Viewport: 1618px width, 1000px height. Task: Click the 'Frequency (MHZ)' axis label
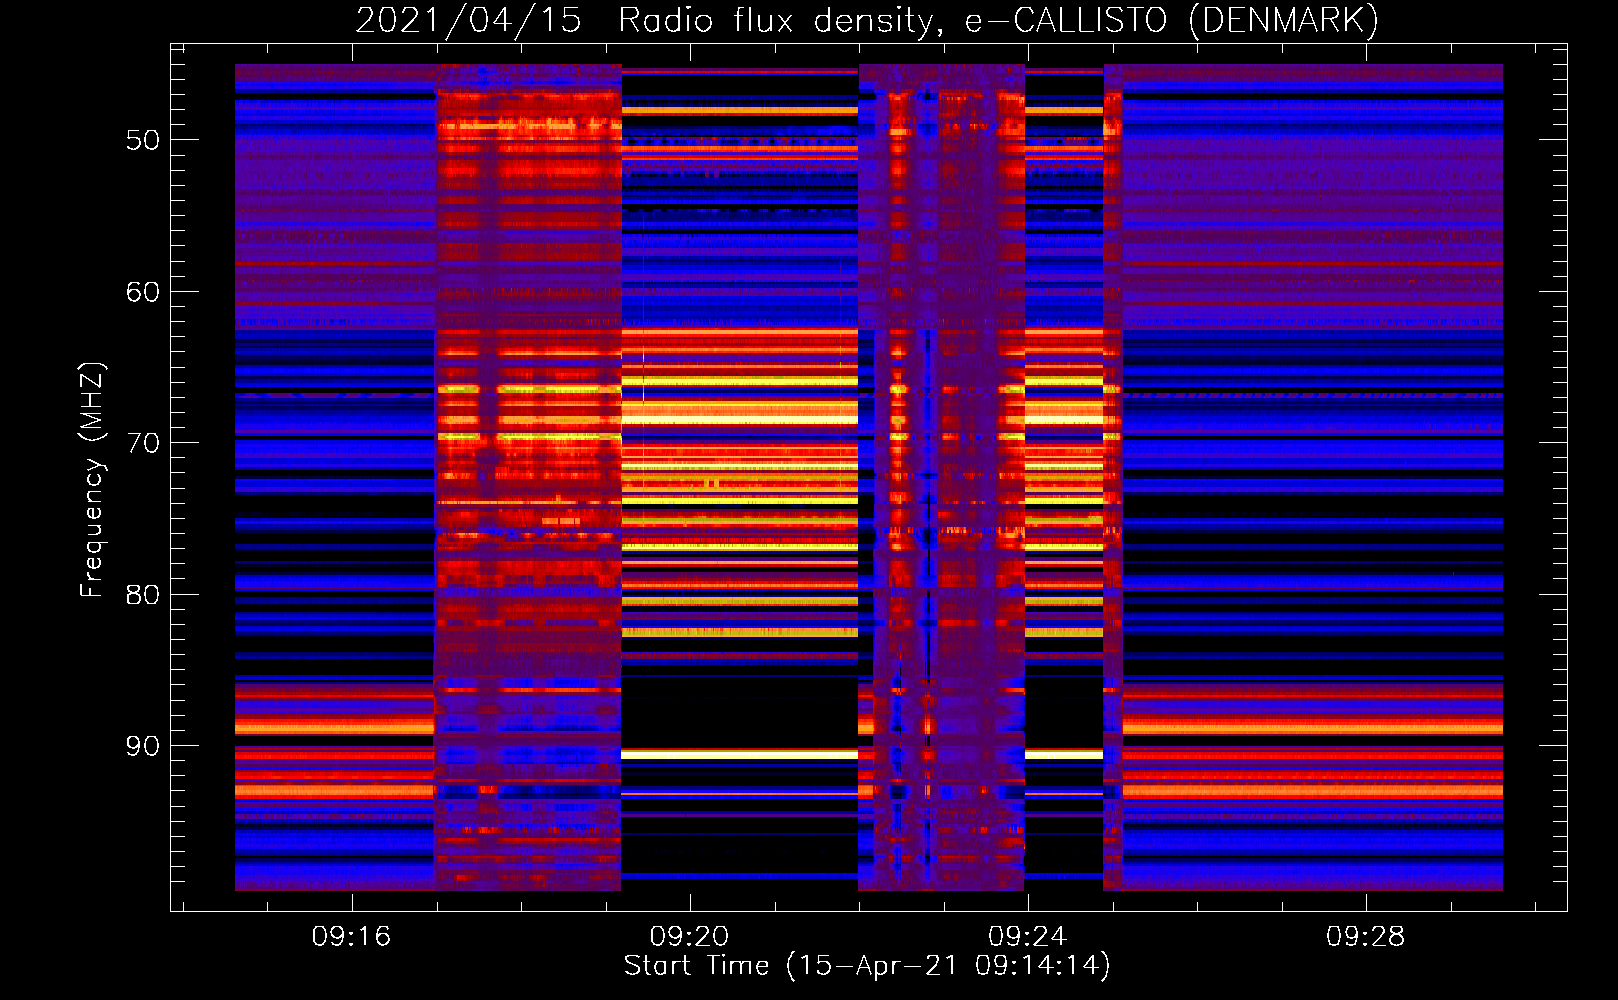coord(92,480)
